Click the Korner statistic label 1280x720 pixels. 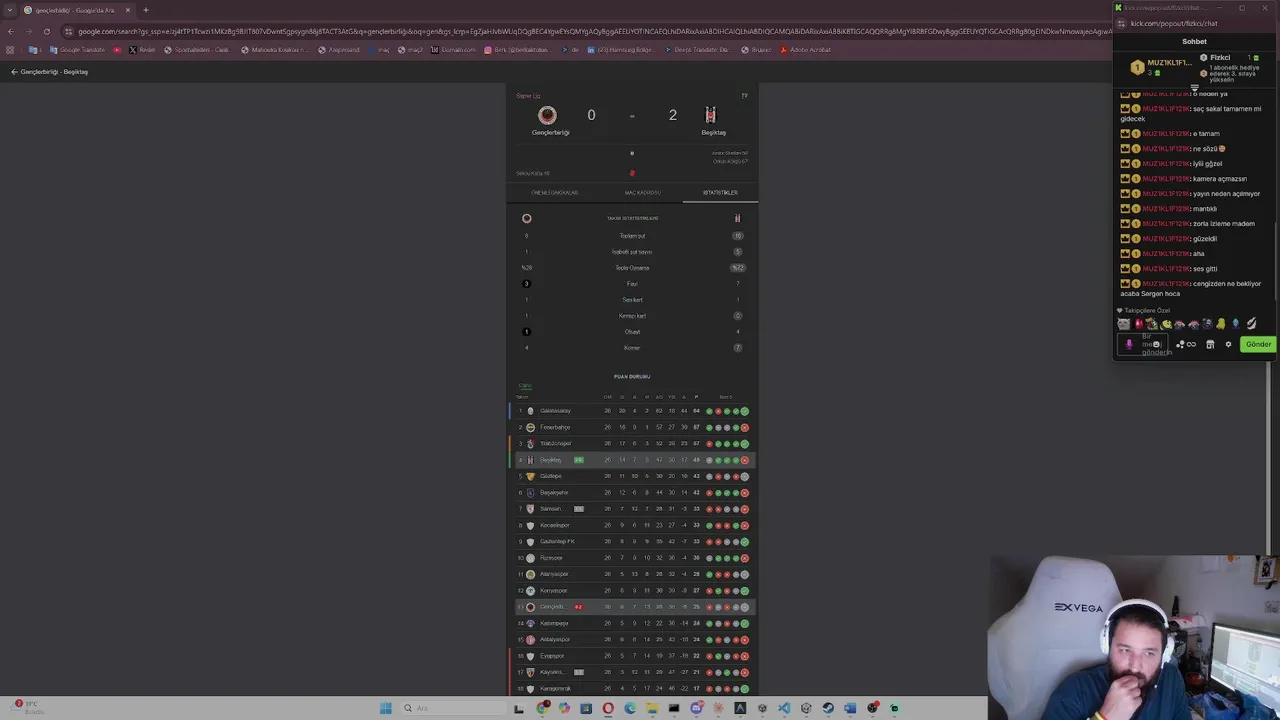(632, 348)
